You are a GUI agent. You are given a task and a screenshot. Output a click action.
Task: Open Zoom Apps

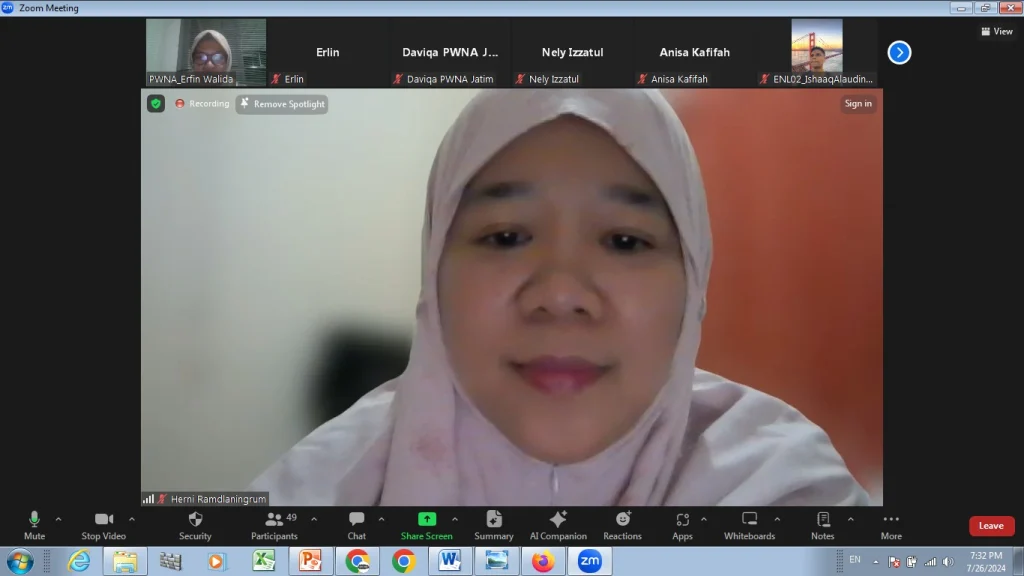(x=683, y=525)
